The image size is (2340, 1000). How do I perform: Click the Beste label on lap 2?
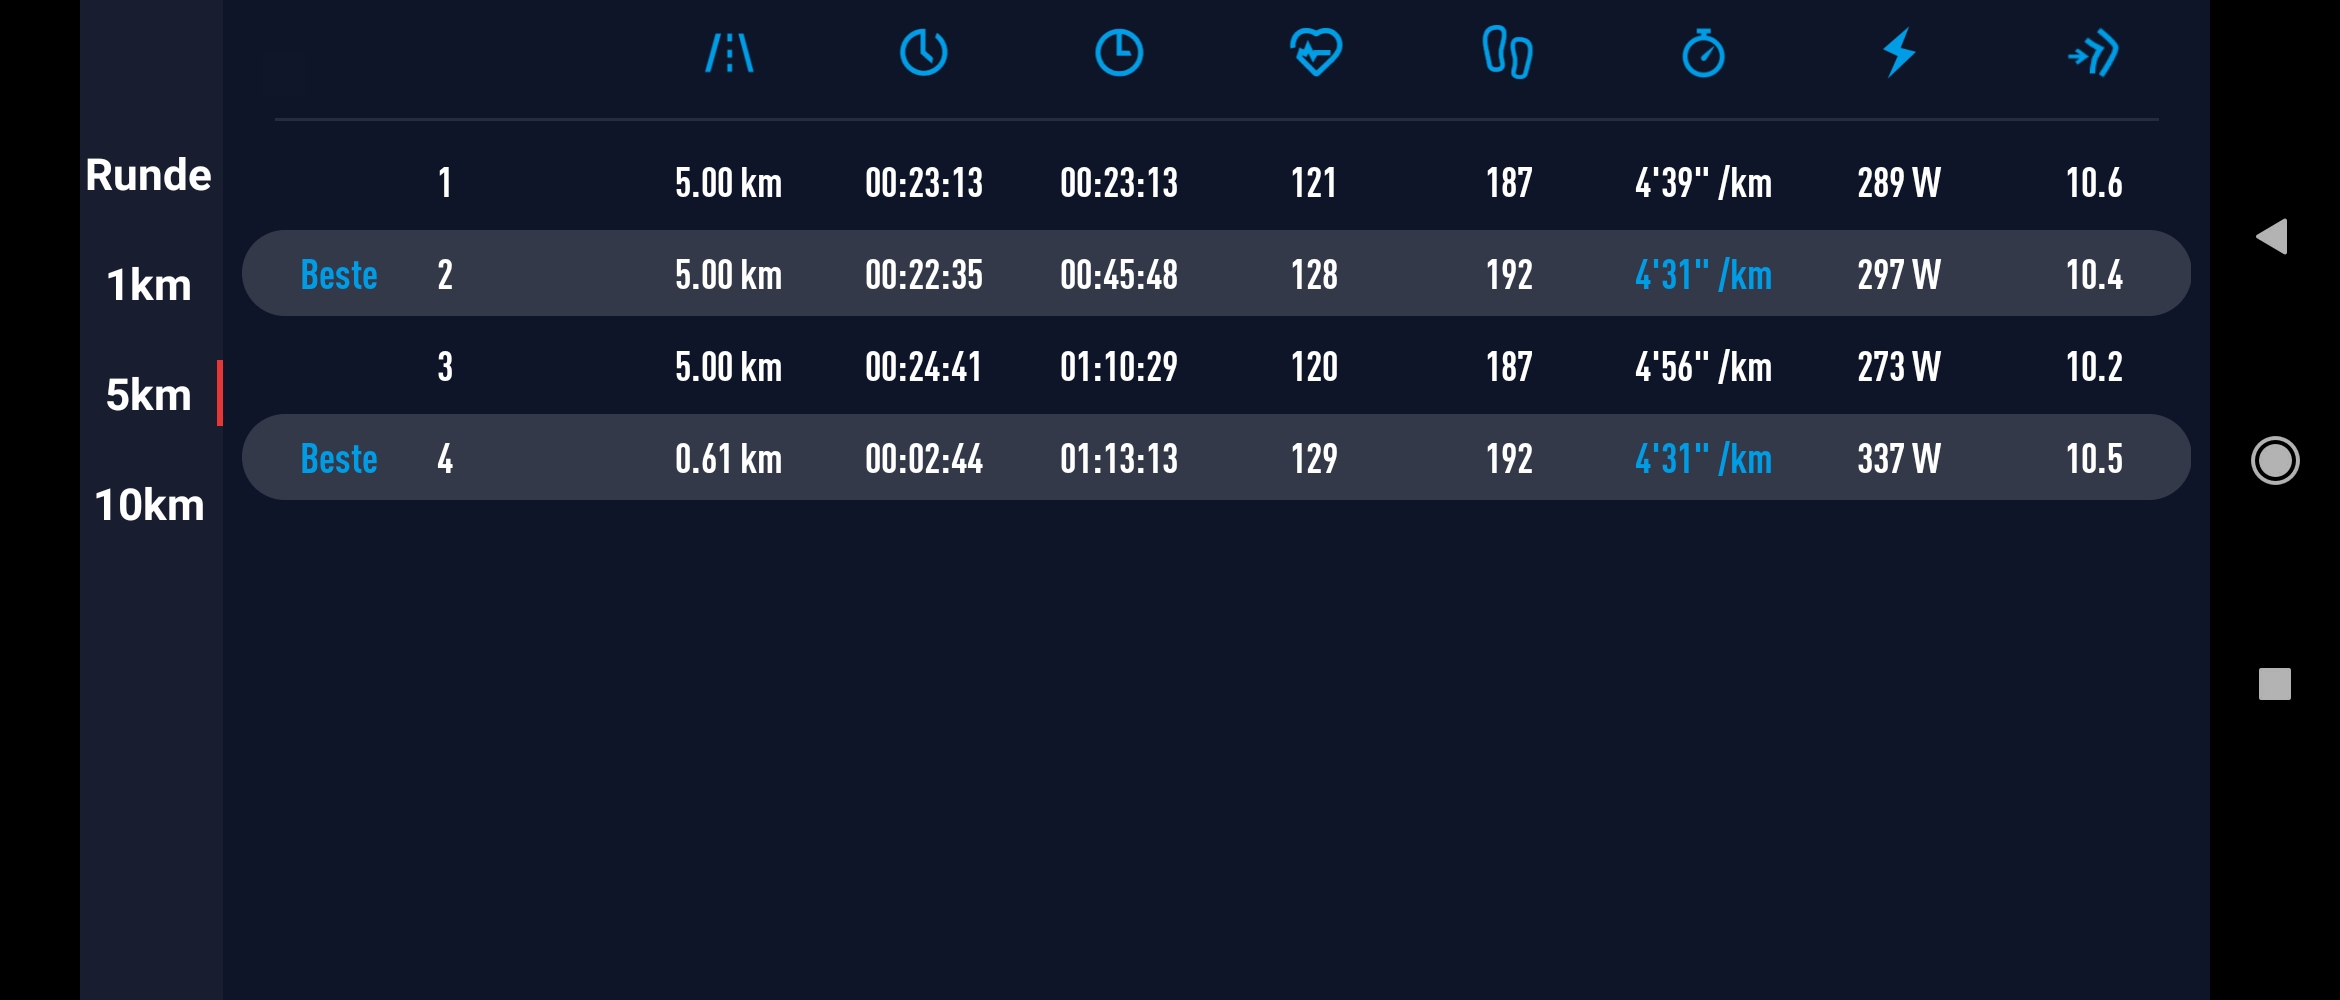[x=339, y=275]
